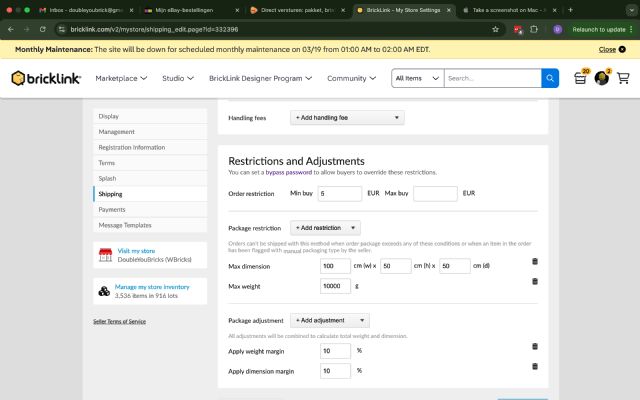
Task: Click the blue search magnifier button
Action: (x=550, y=78)
